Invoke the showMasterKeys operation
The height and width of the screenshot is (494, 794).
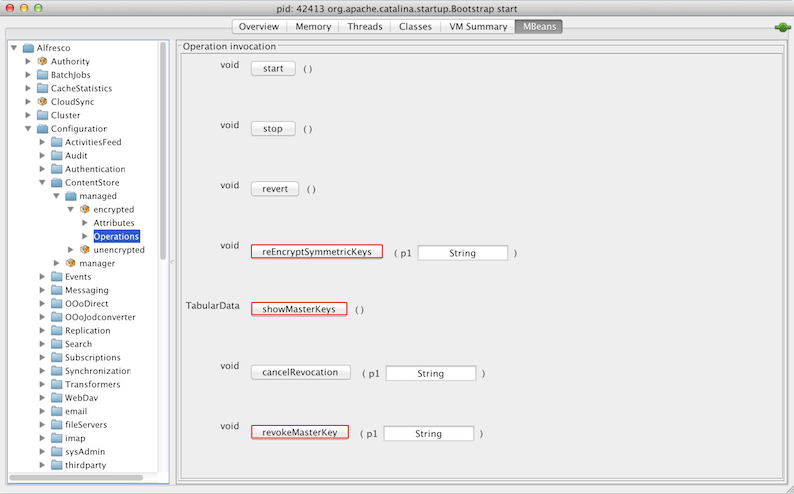pyautogui.click(x=299, y=309)
